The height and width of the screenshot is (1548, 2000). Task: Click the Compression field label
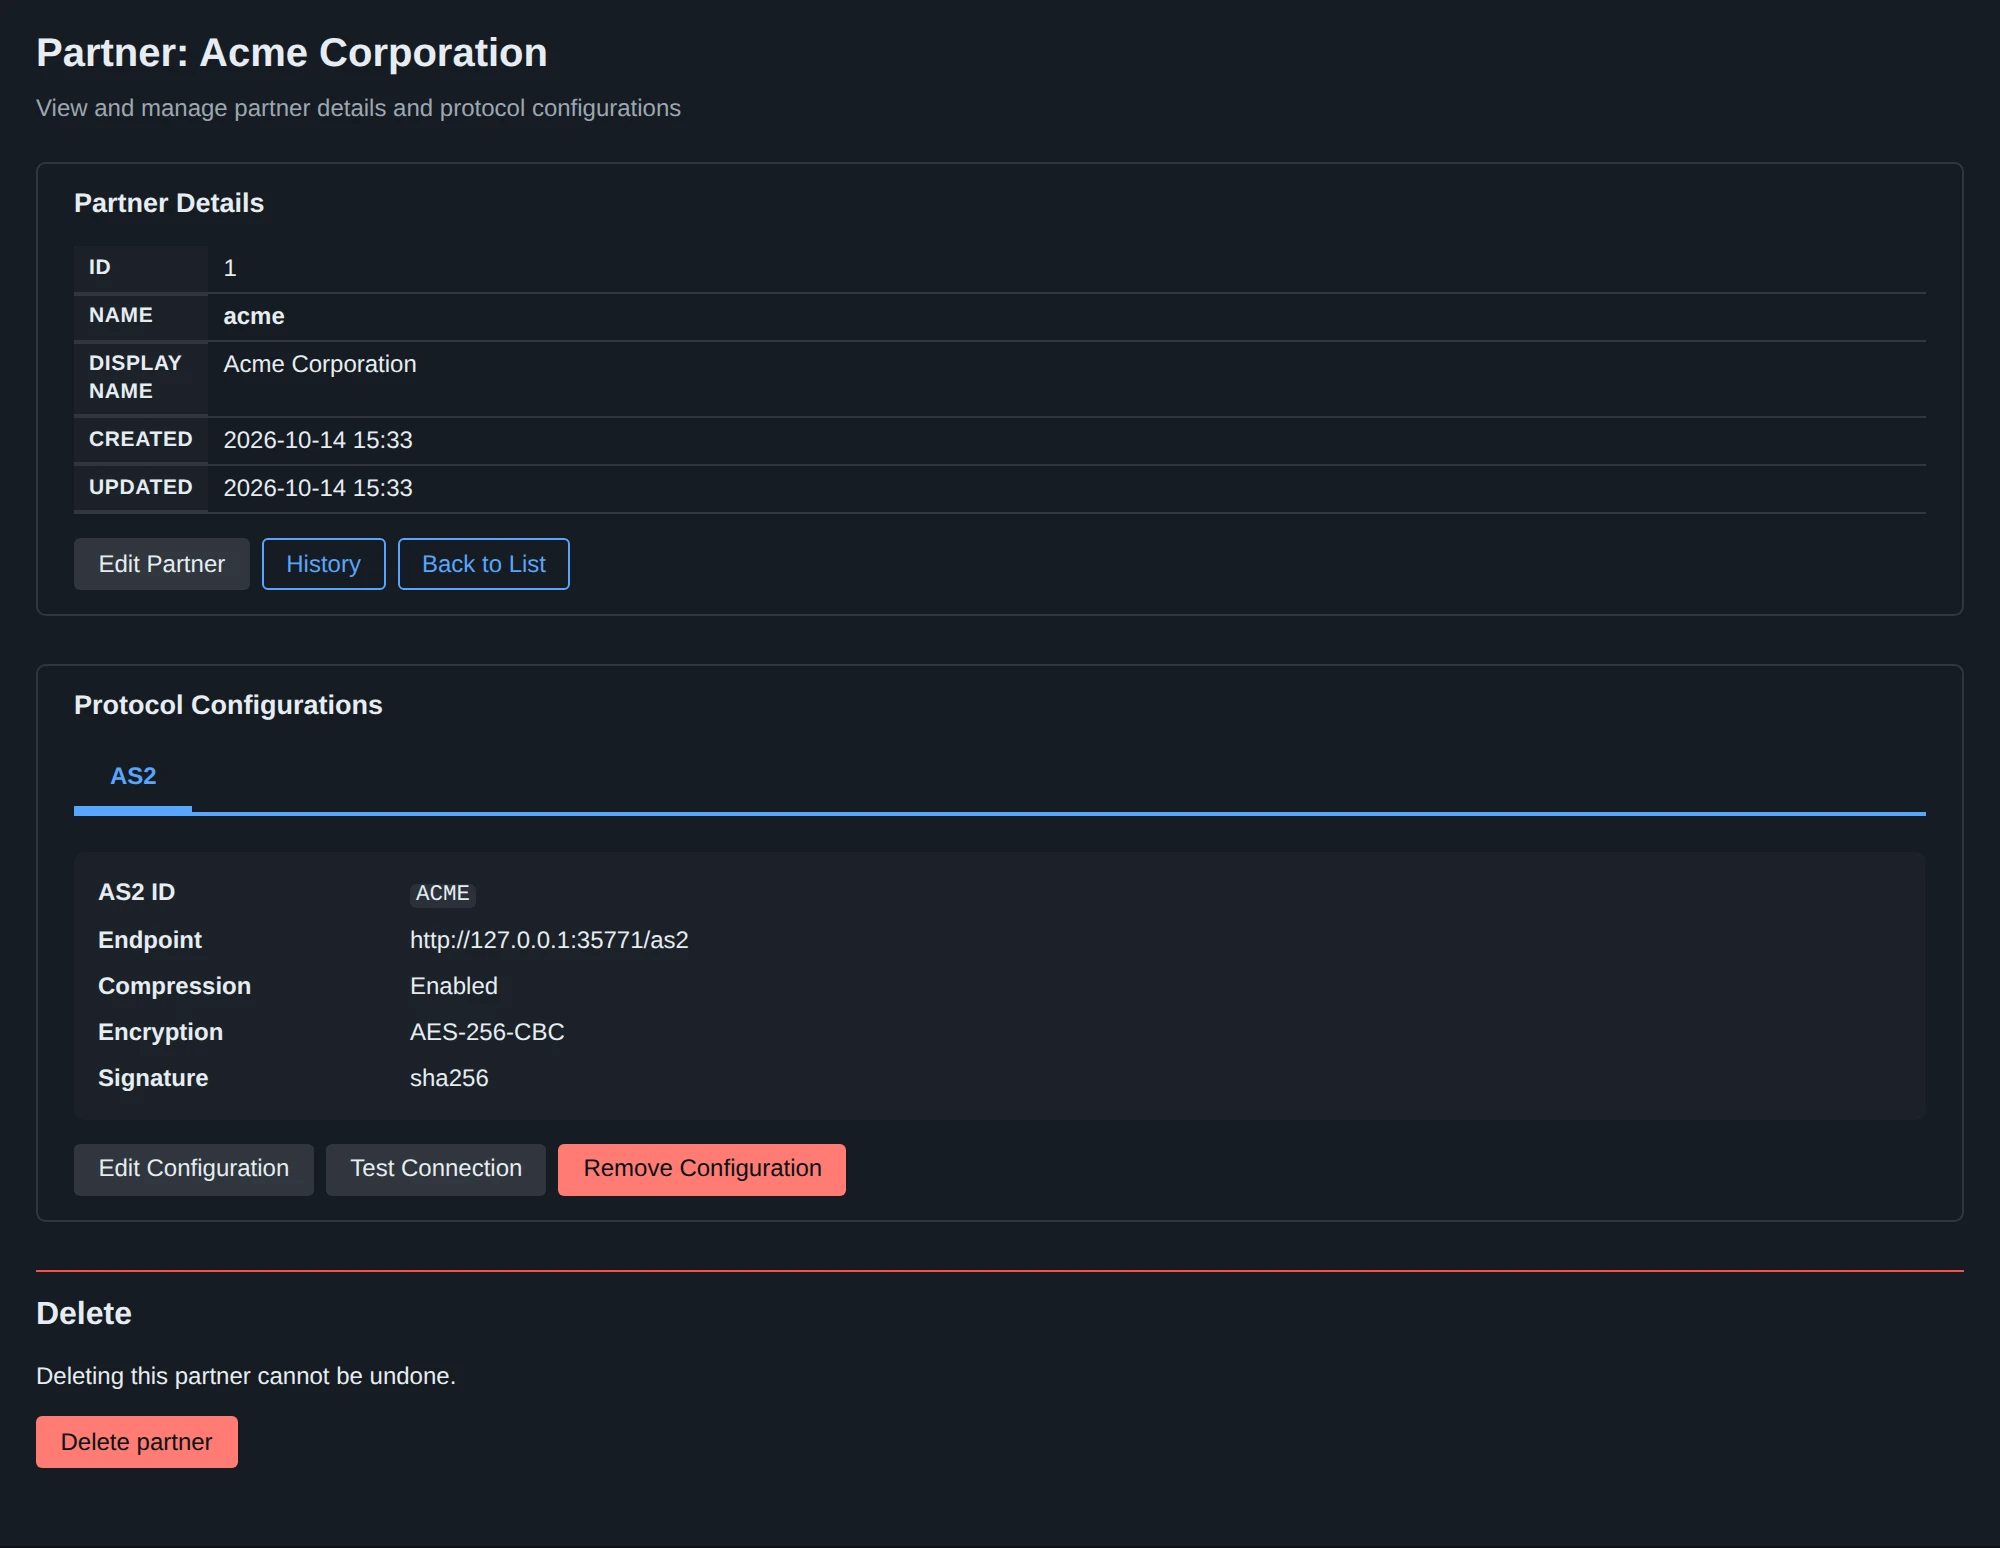coord(174,986)
